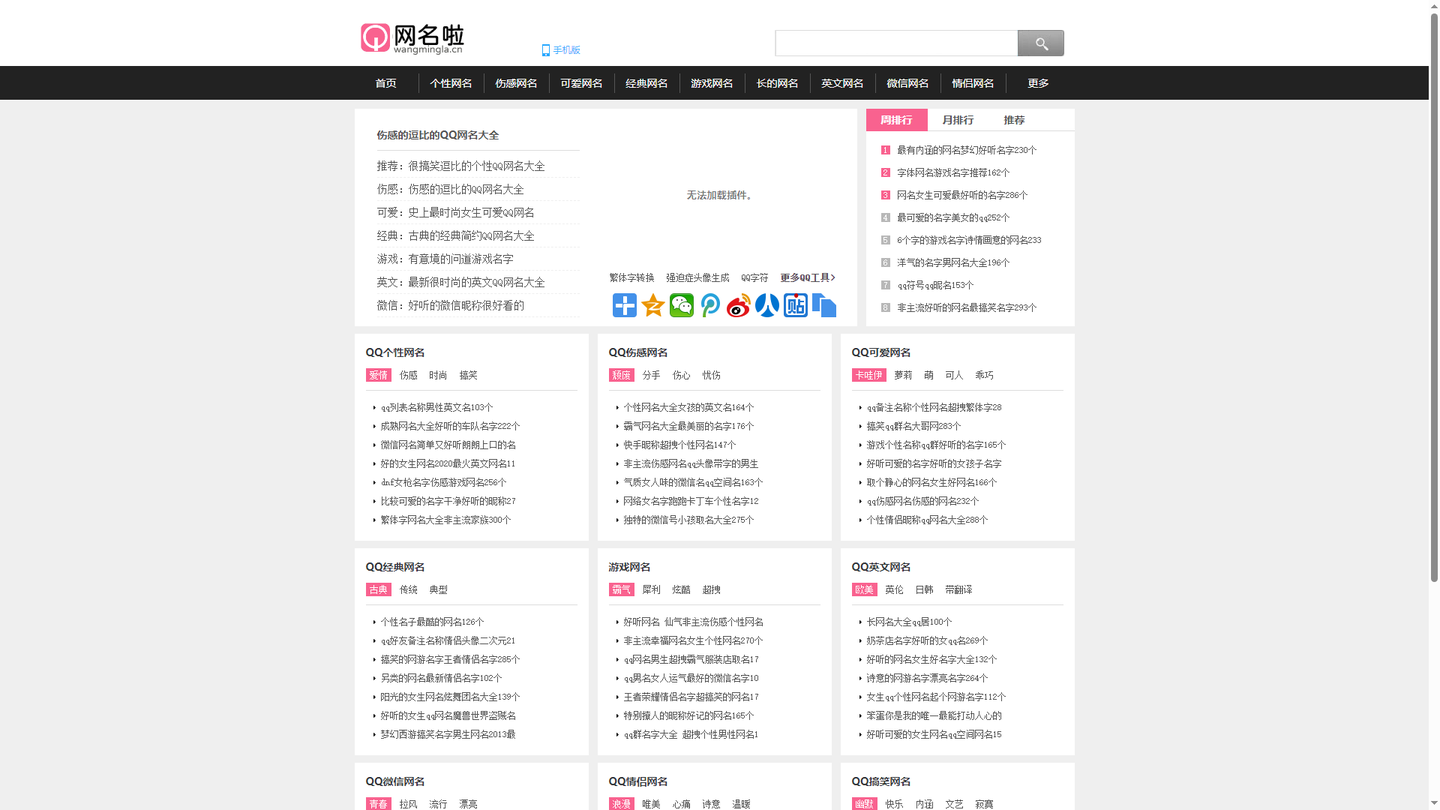1440x810 pixels.
Task: Select the 浪漫 tag under QQ情侣网名
Action: click(x=621, y=803)
